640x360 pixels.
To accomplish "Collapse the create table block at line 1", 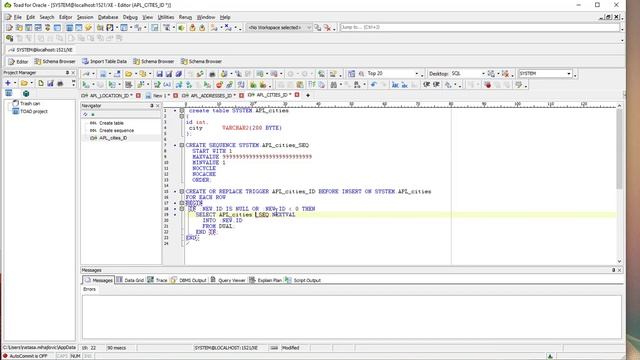I will pyautogui.click(x=182, y=111).
